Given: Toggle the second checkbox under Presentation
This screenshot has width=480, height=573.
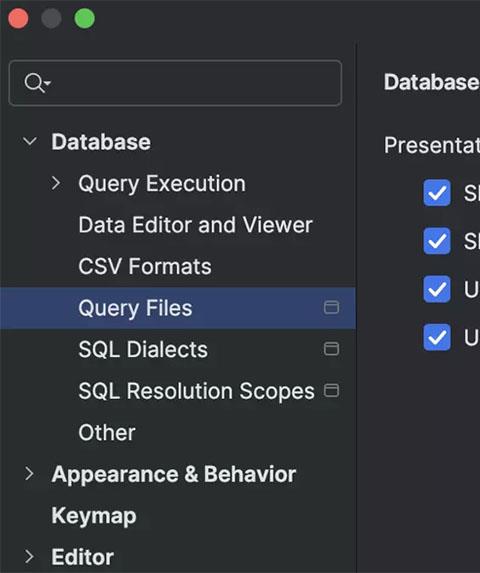Looking at the screenshot, I should pyautogui.click(x=437, y=241).
